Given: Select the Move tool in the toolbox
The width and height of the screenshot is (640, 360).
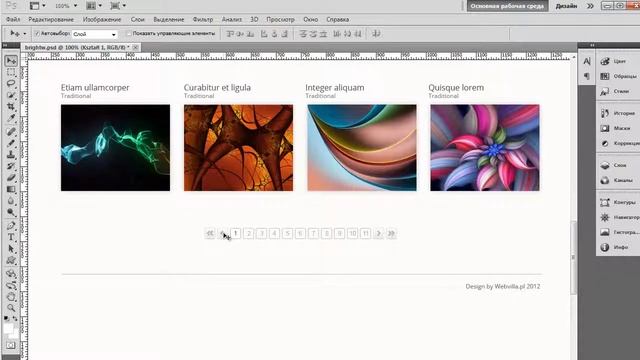Looking at the screenshot, I should 11,61.
